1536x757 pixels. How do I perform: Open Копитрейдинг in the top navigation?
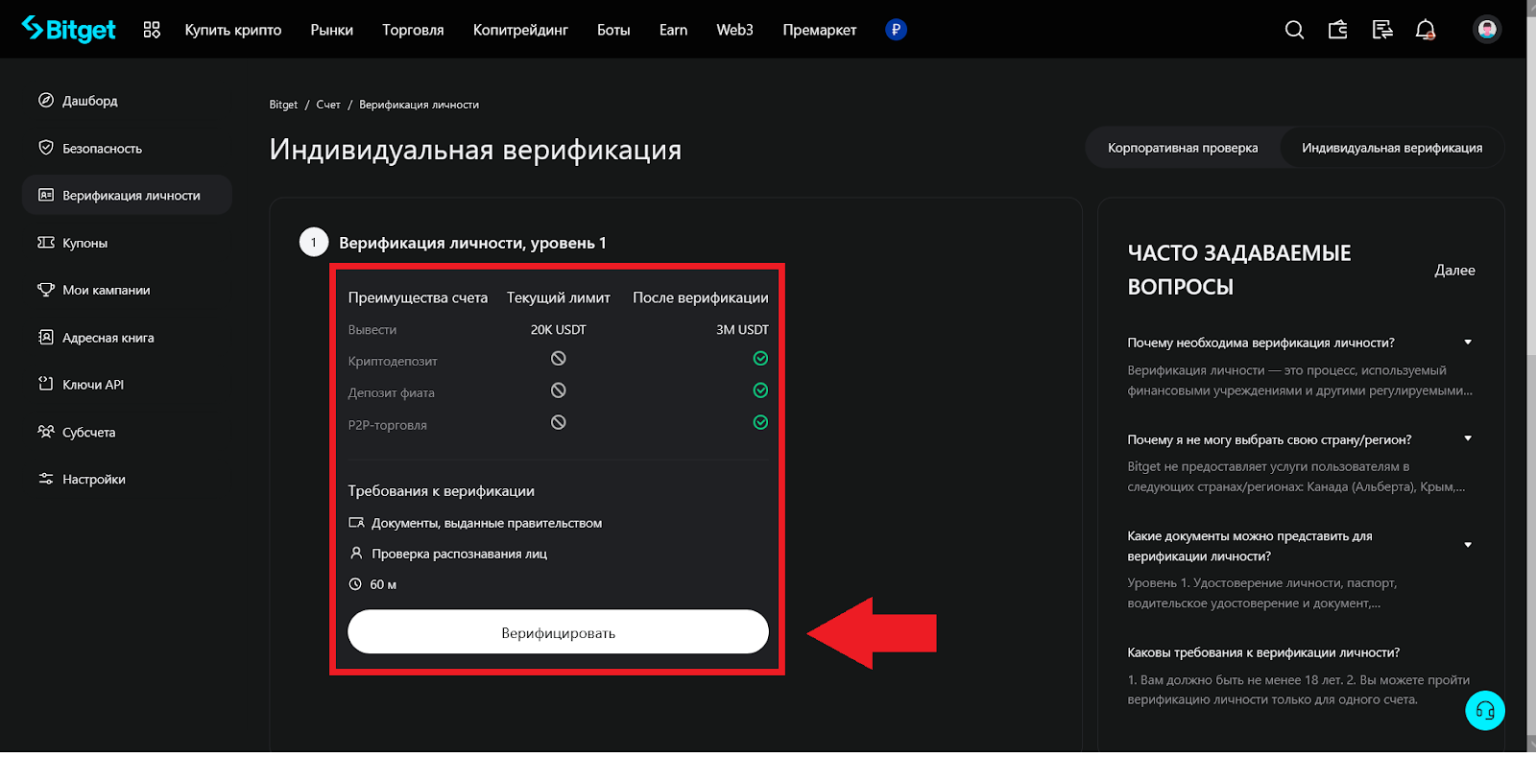click(x=520, y=29)
